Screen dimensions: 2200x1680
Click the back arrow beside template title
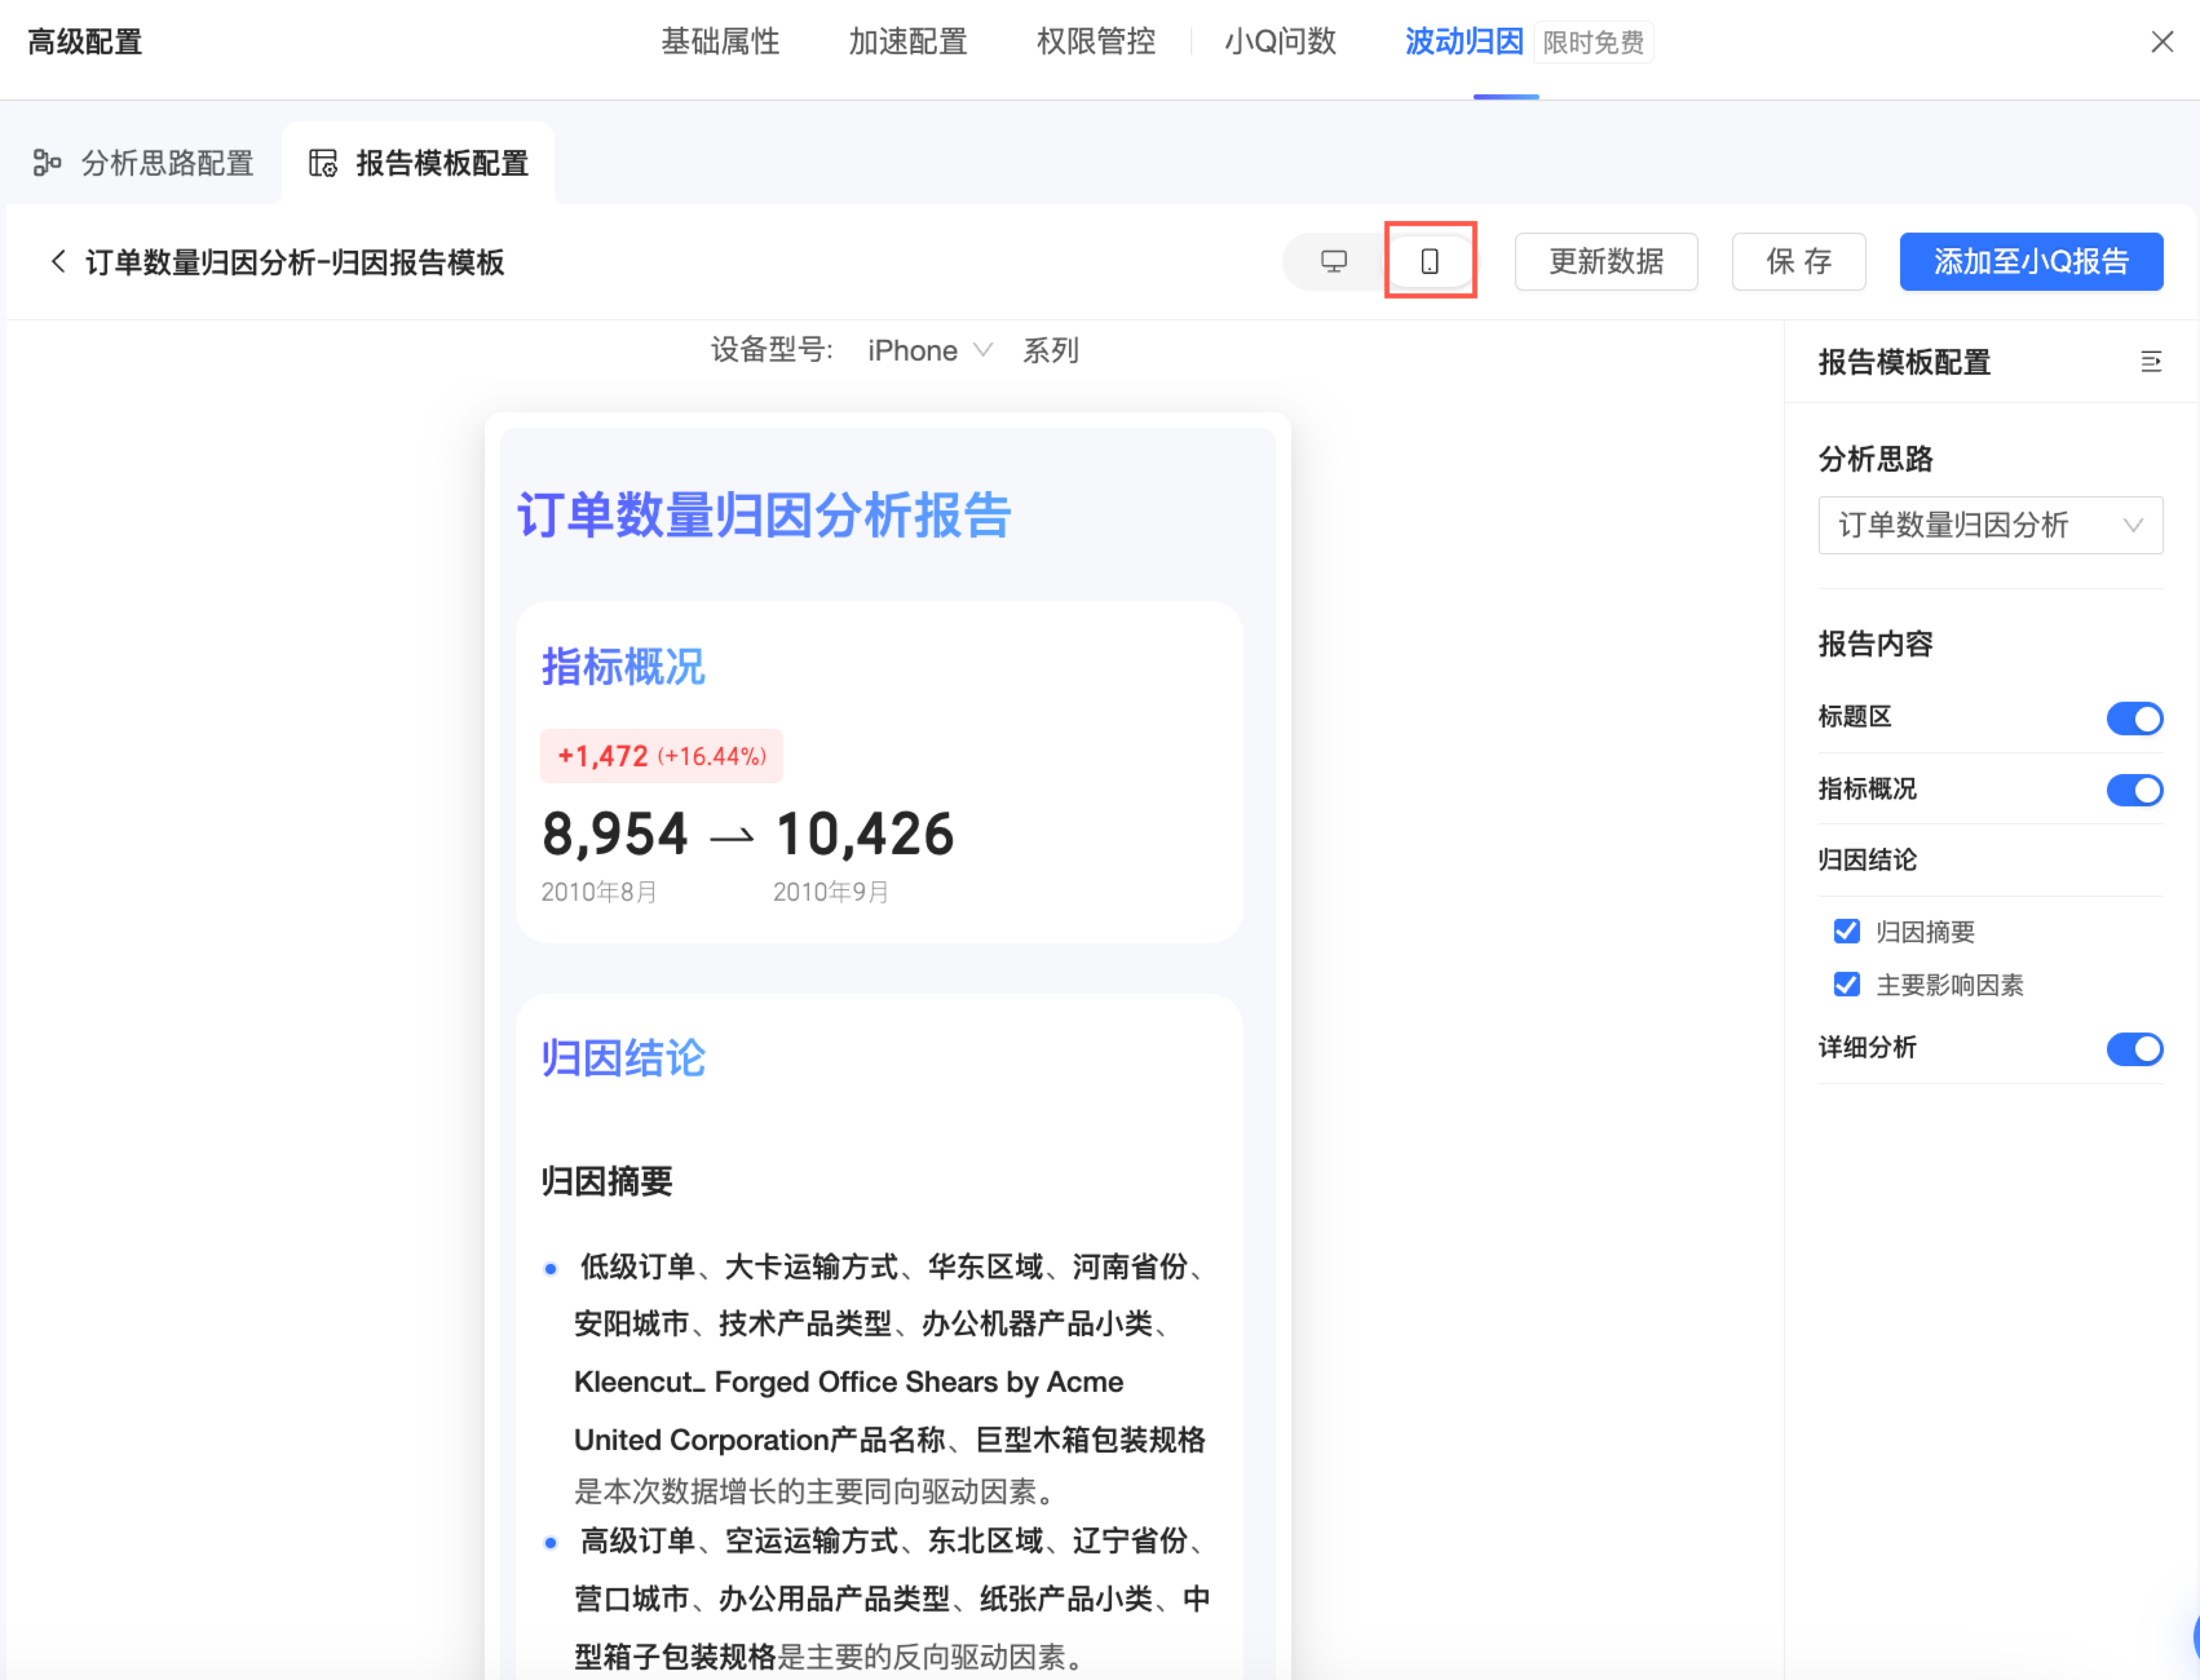(x=58, y=261)
